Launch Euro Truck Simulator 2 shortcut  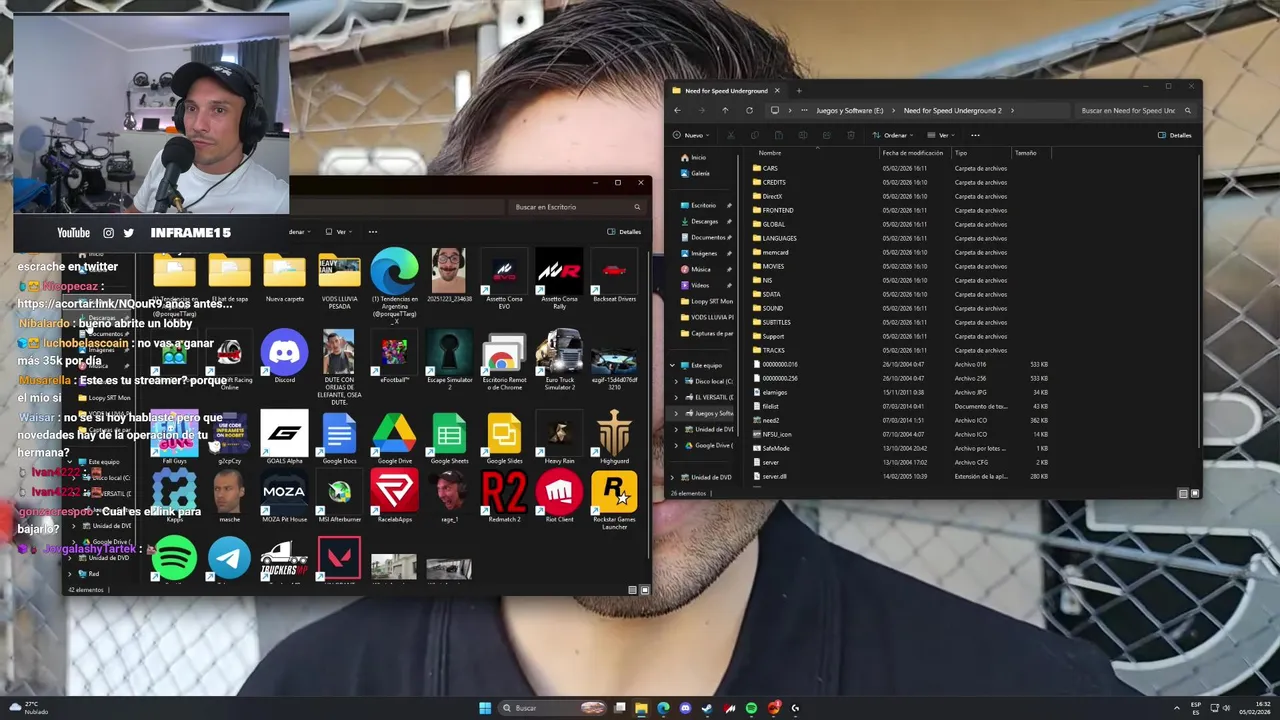[x=559, y=360]
